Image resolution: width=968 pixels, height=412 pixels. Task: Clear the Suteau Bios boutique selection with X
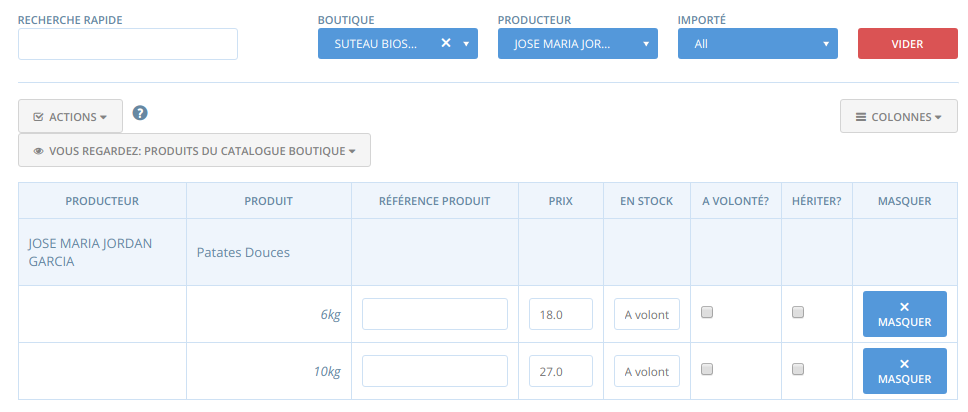pyautogui.click(x=446, y=43)
